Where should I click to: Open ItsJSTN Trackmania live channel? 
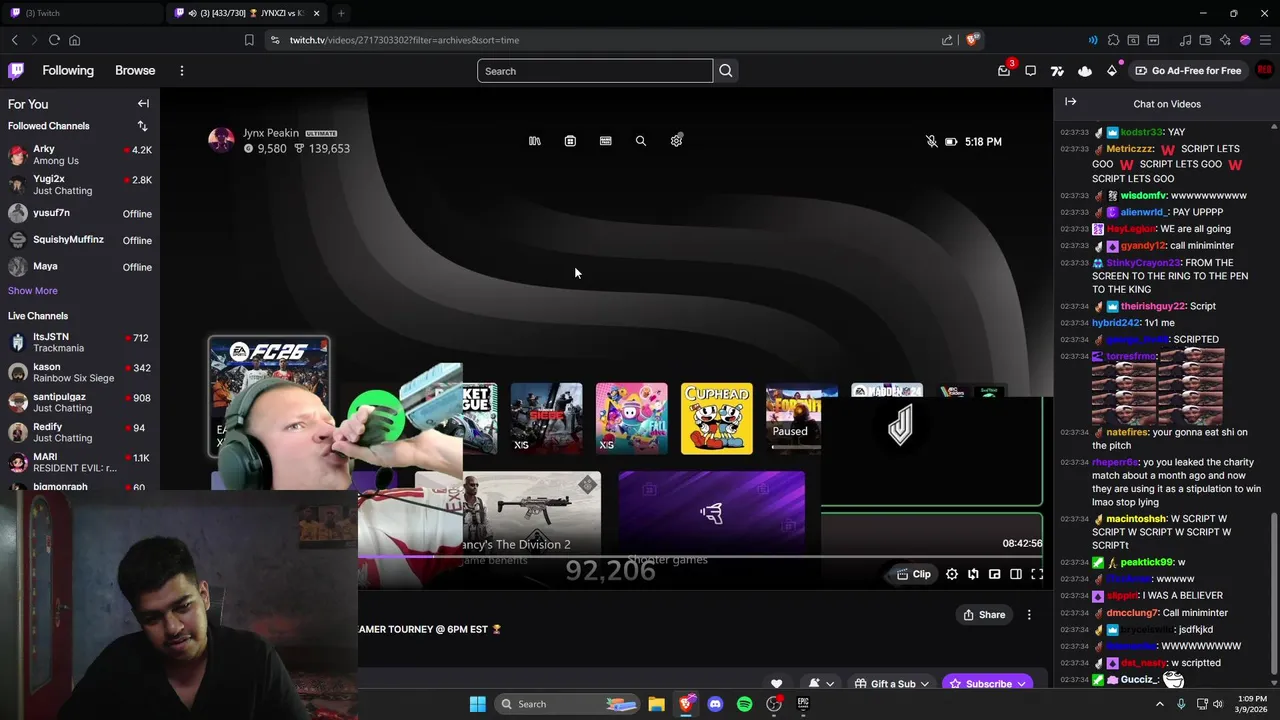pyautogui.click(x=80, y=343)
